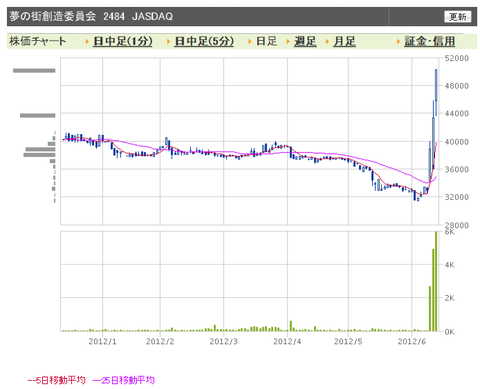Click the 48000 price axis label
This screenshot has width=480, height=389.
coord(457,86)
